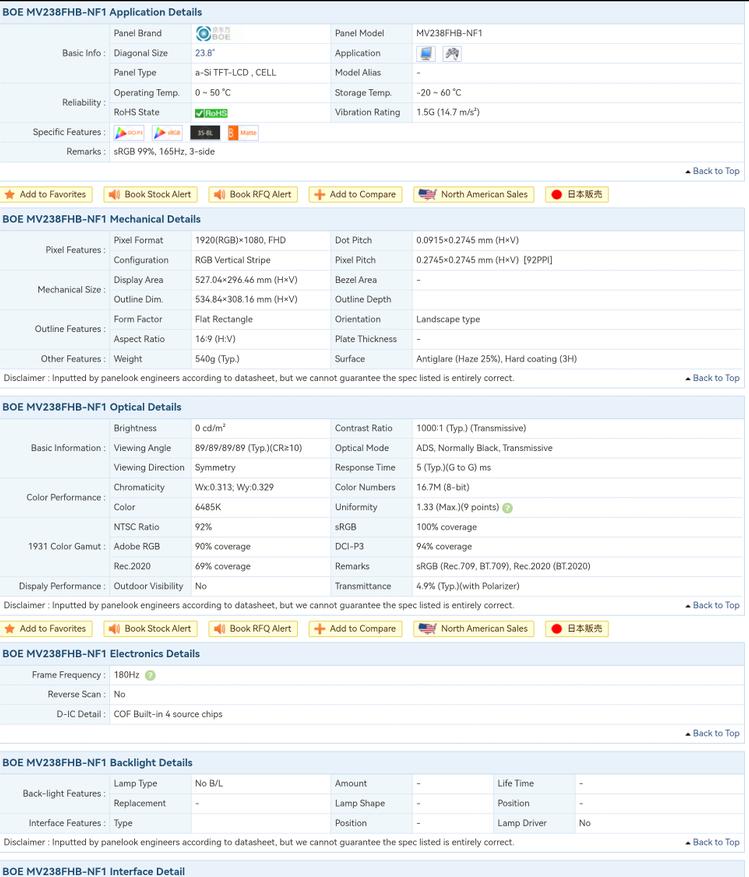Click Book Stock Alert above Mechanical Details
749x877 pixels.
pyautogui.click(x=150, y=195)
